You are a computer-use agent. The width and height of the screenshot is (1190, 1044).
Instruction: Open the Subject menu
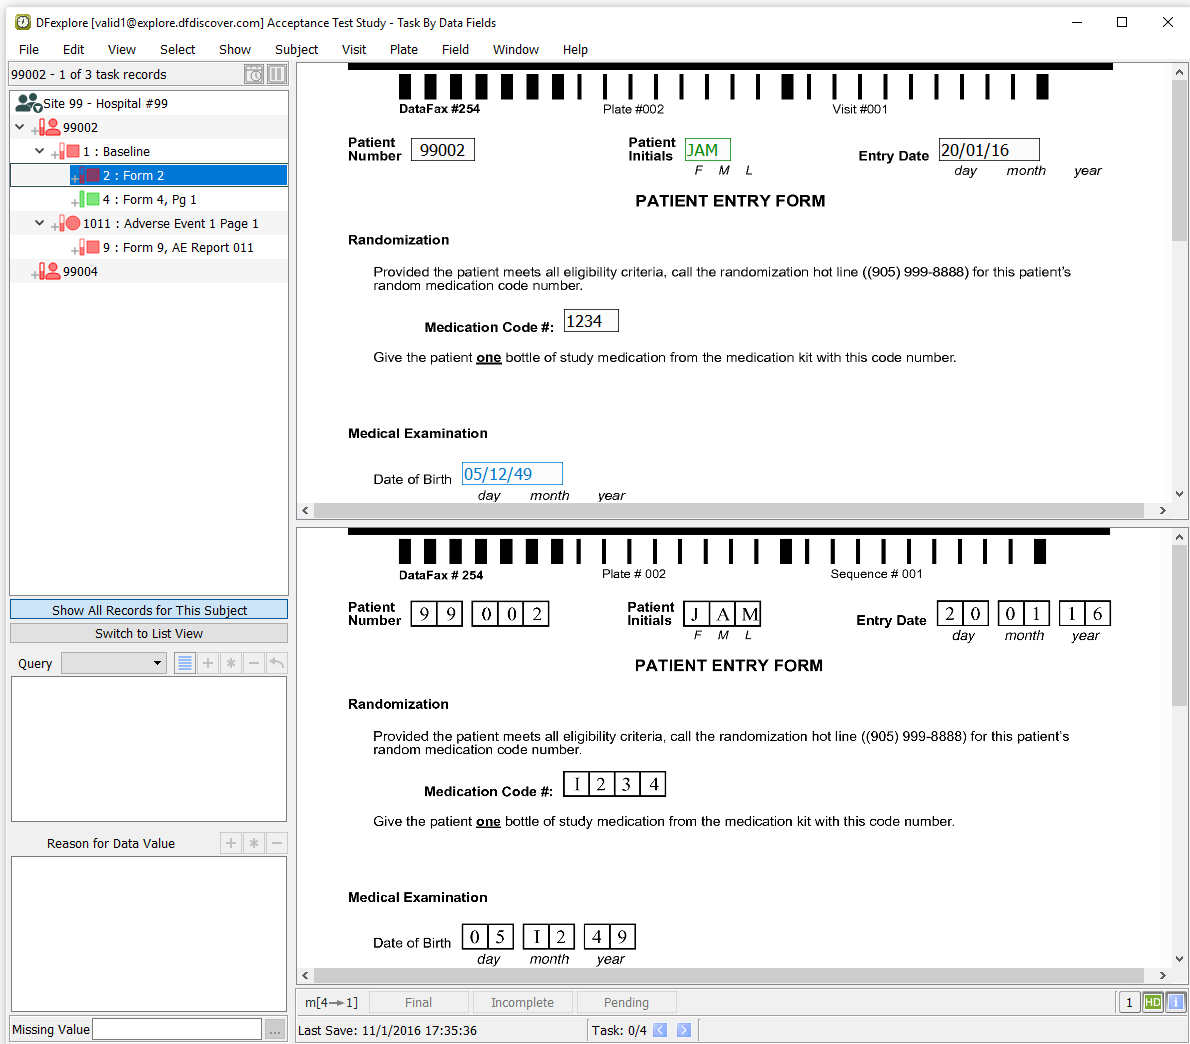[x=296, y=49]
